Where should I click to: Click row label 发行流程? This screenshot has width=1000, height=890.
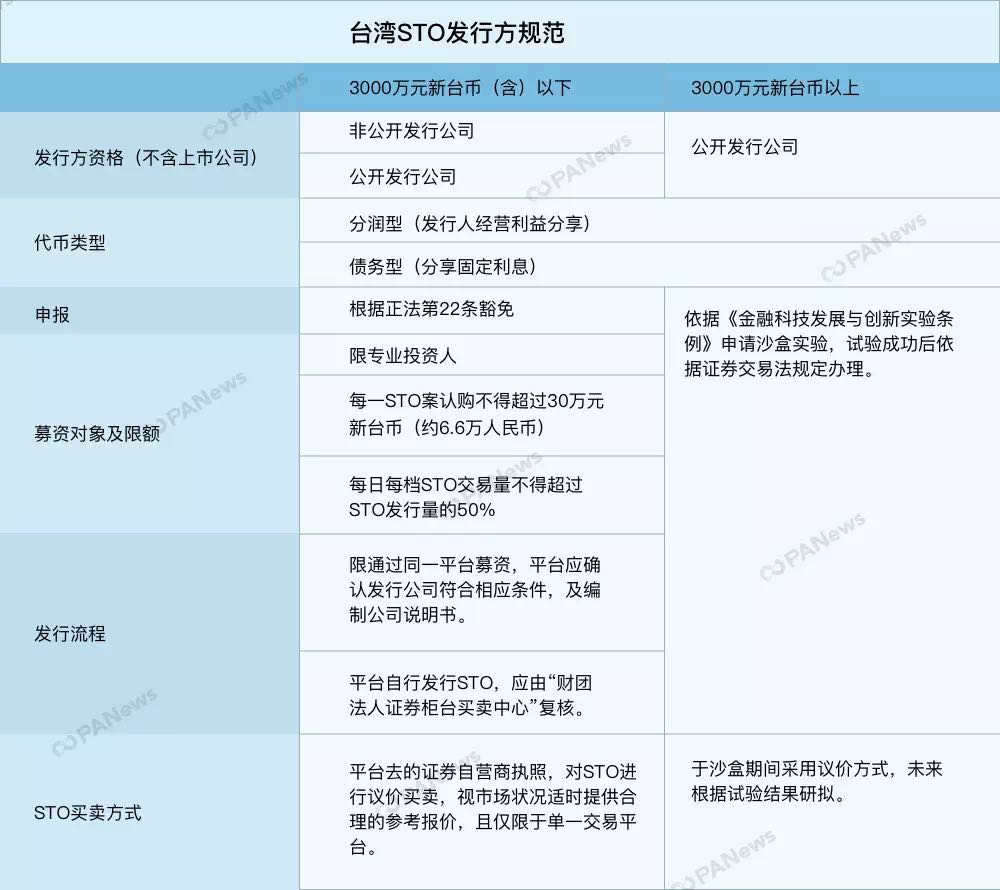tap(70, 634)
